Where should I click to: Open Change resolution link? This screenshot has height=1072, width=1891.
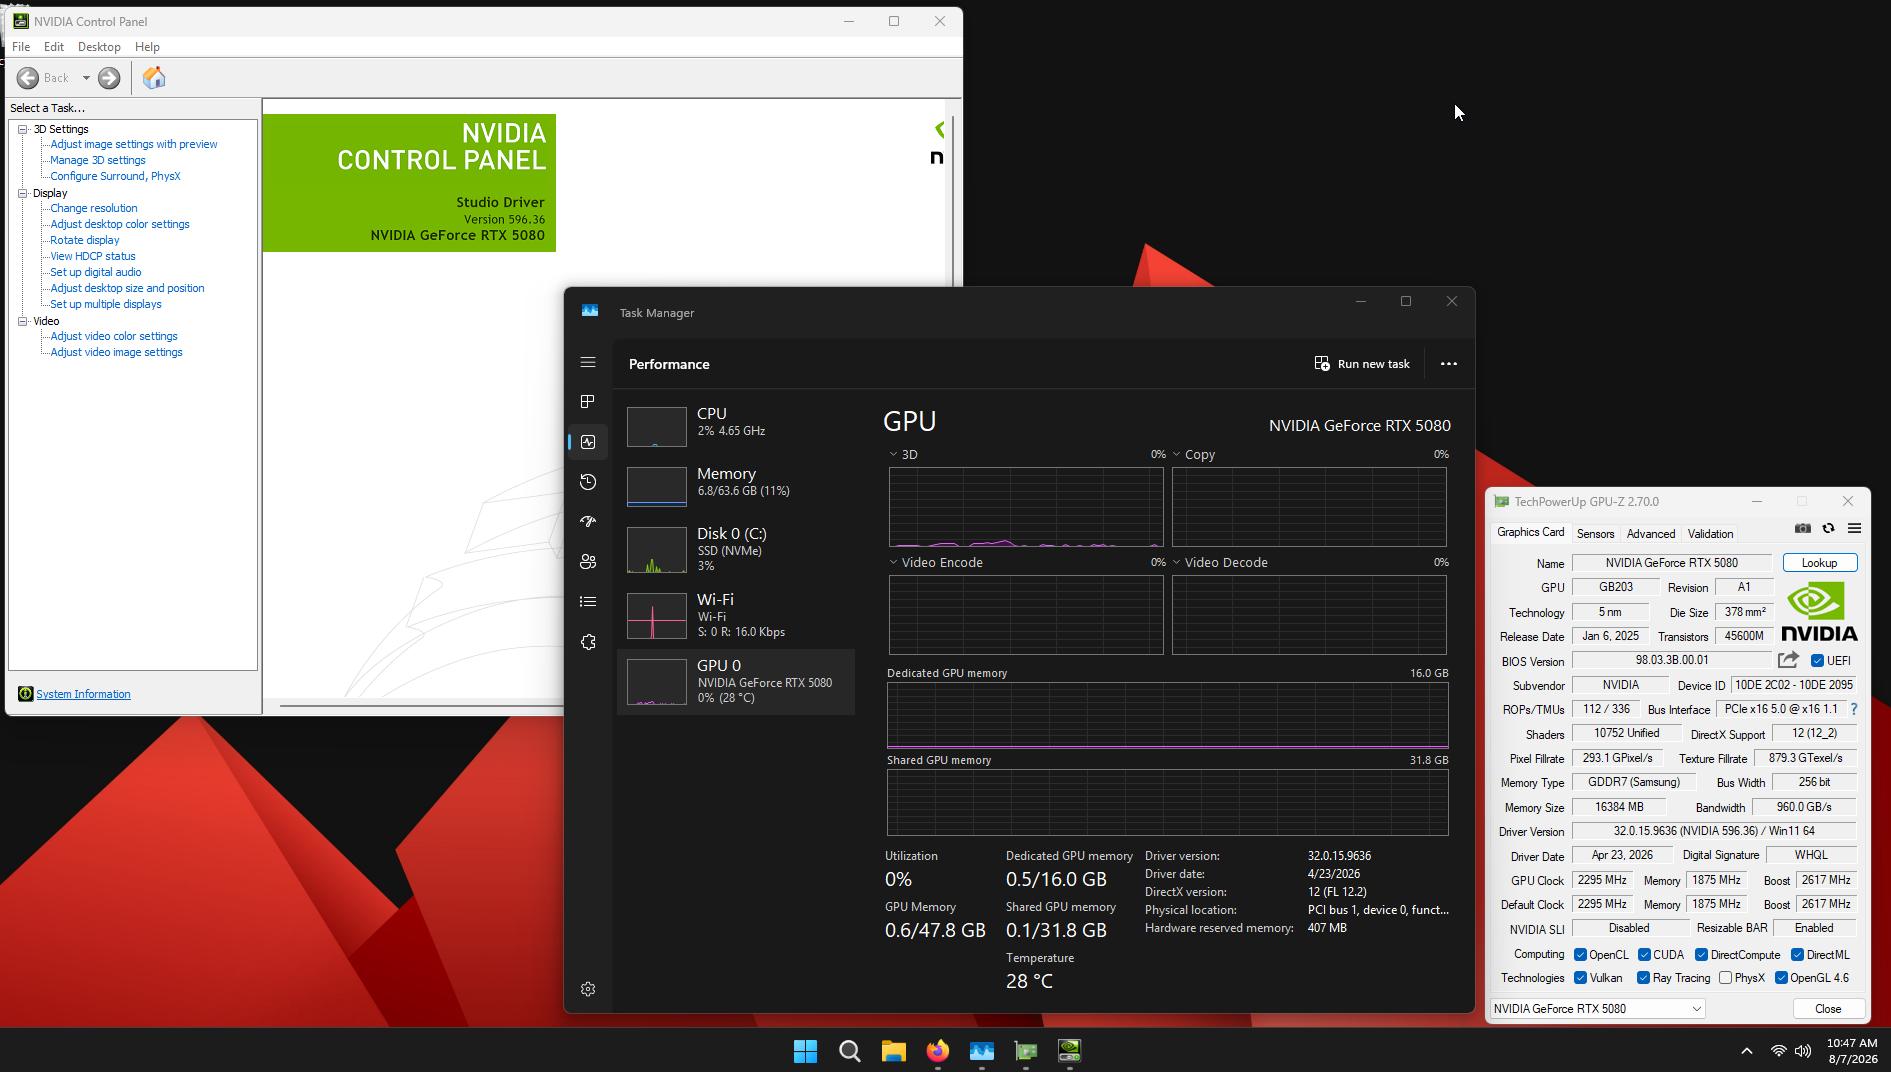point(94,208)
